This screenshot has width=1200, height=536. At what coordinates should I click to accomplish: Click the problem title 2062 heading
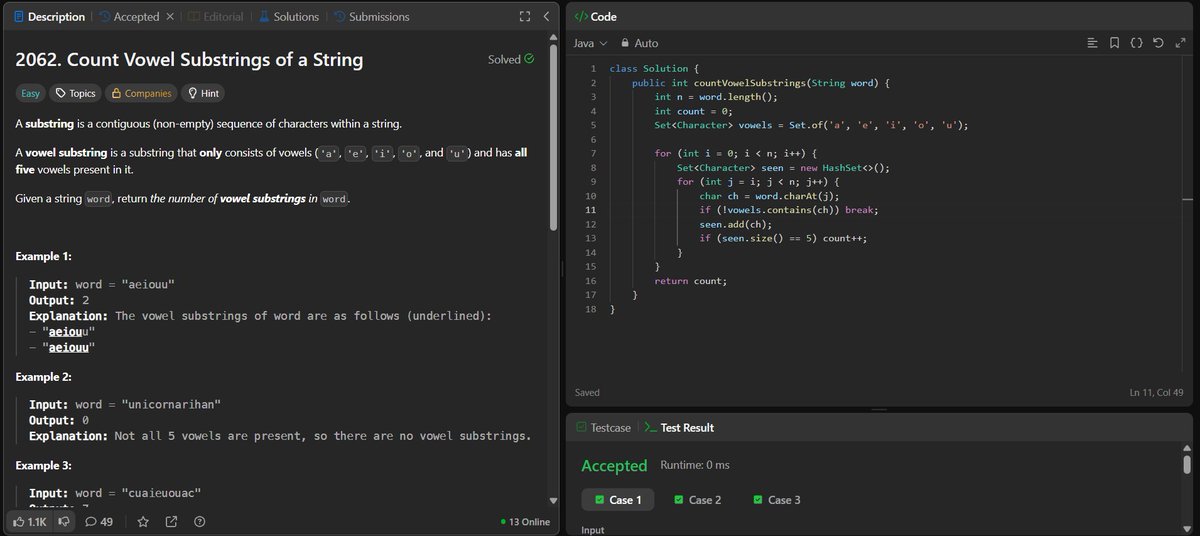point(189,60)
